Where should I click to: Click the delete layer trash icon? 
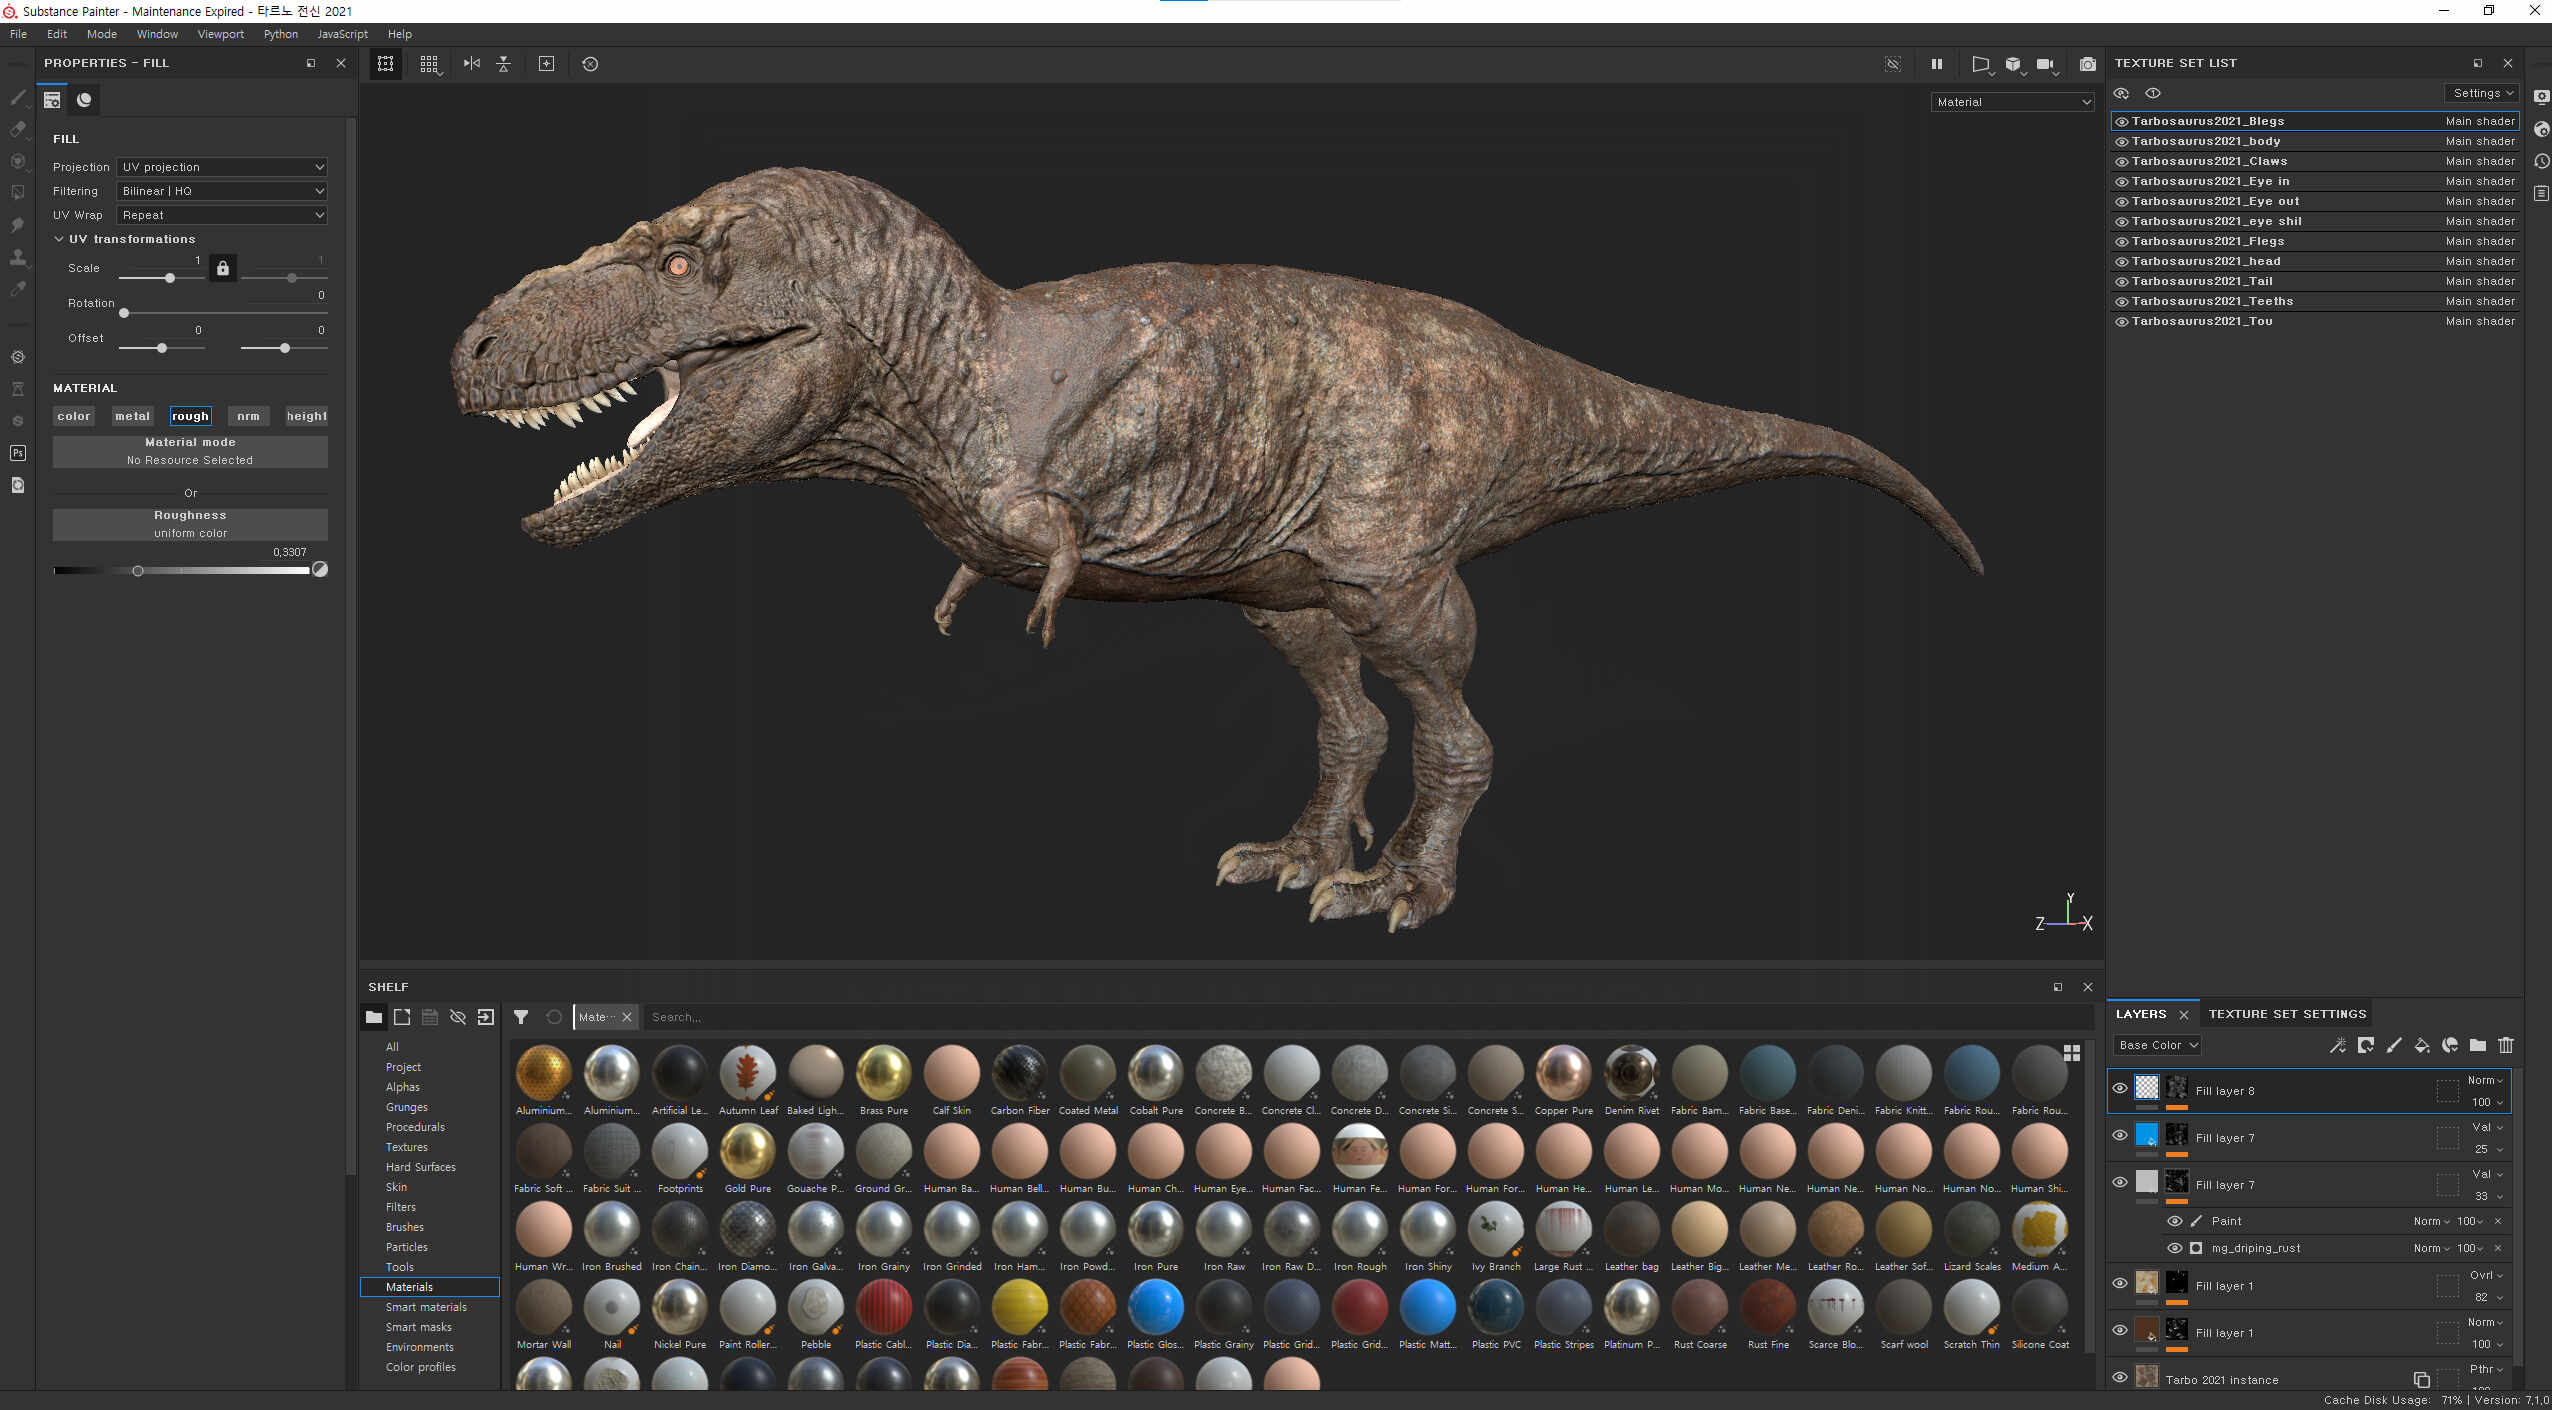point(2506,1045)
